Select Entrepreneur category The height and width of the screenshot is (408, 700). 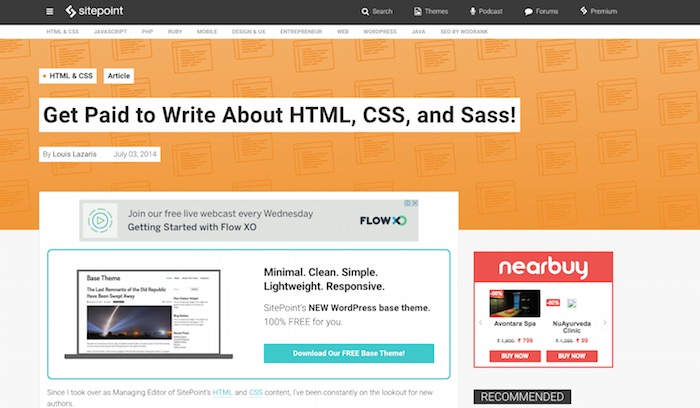pos(301,32)
